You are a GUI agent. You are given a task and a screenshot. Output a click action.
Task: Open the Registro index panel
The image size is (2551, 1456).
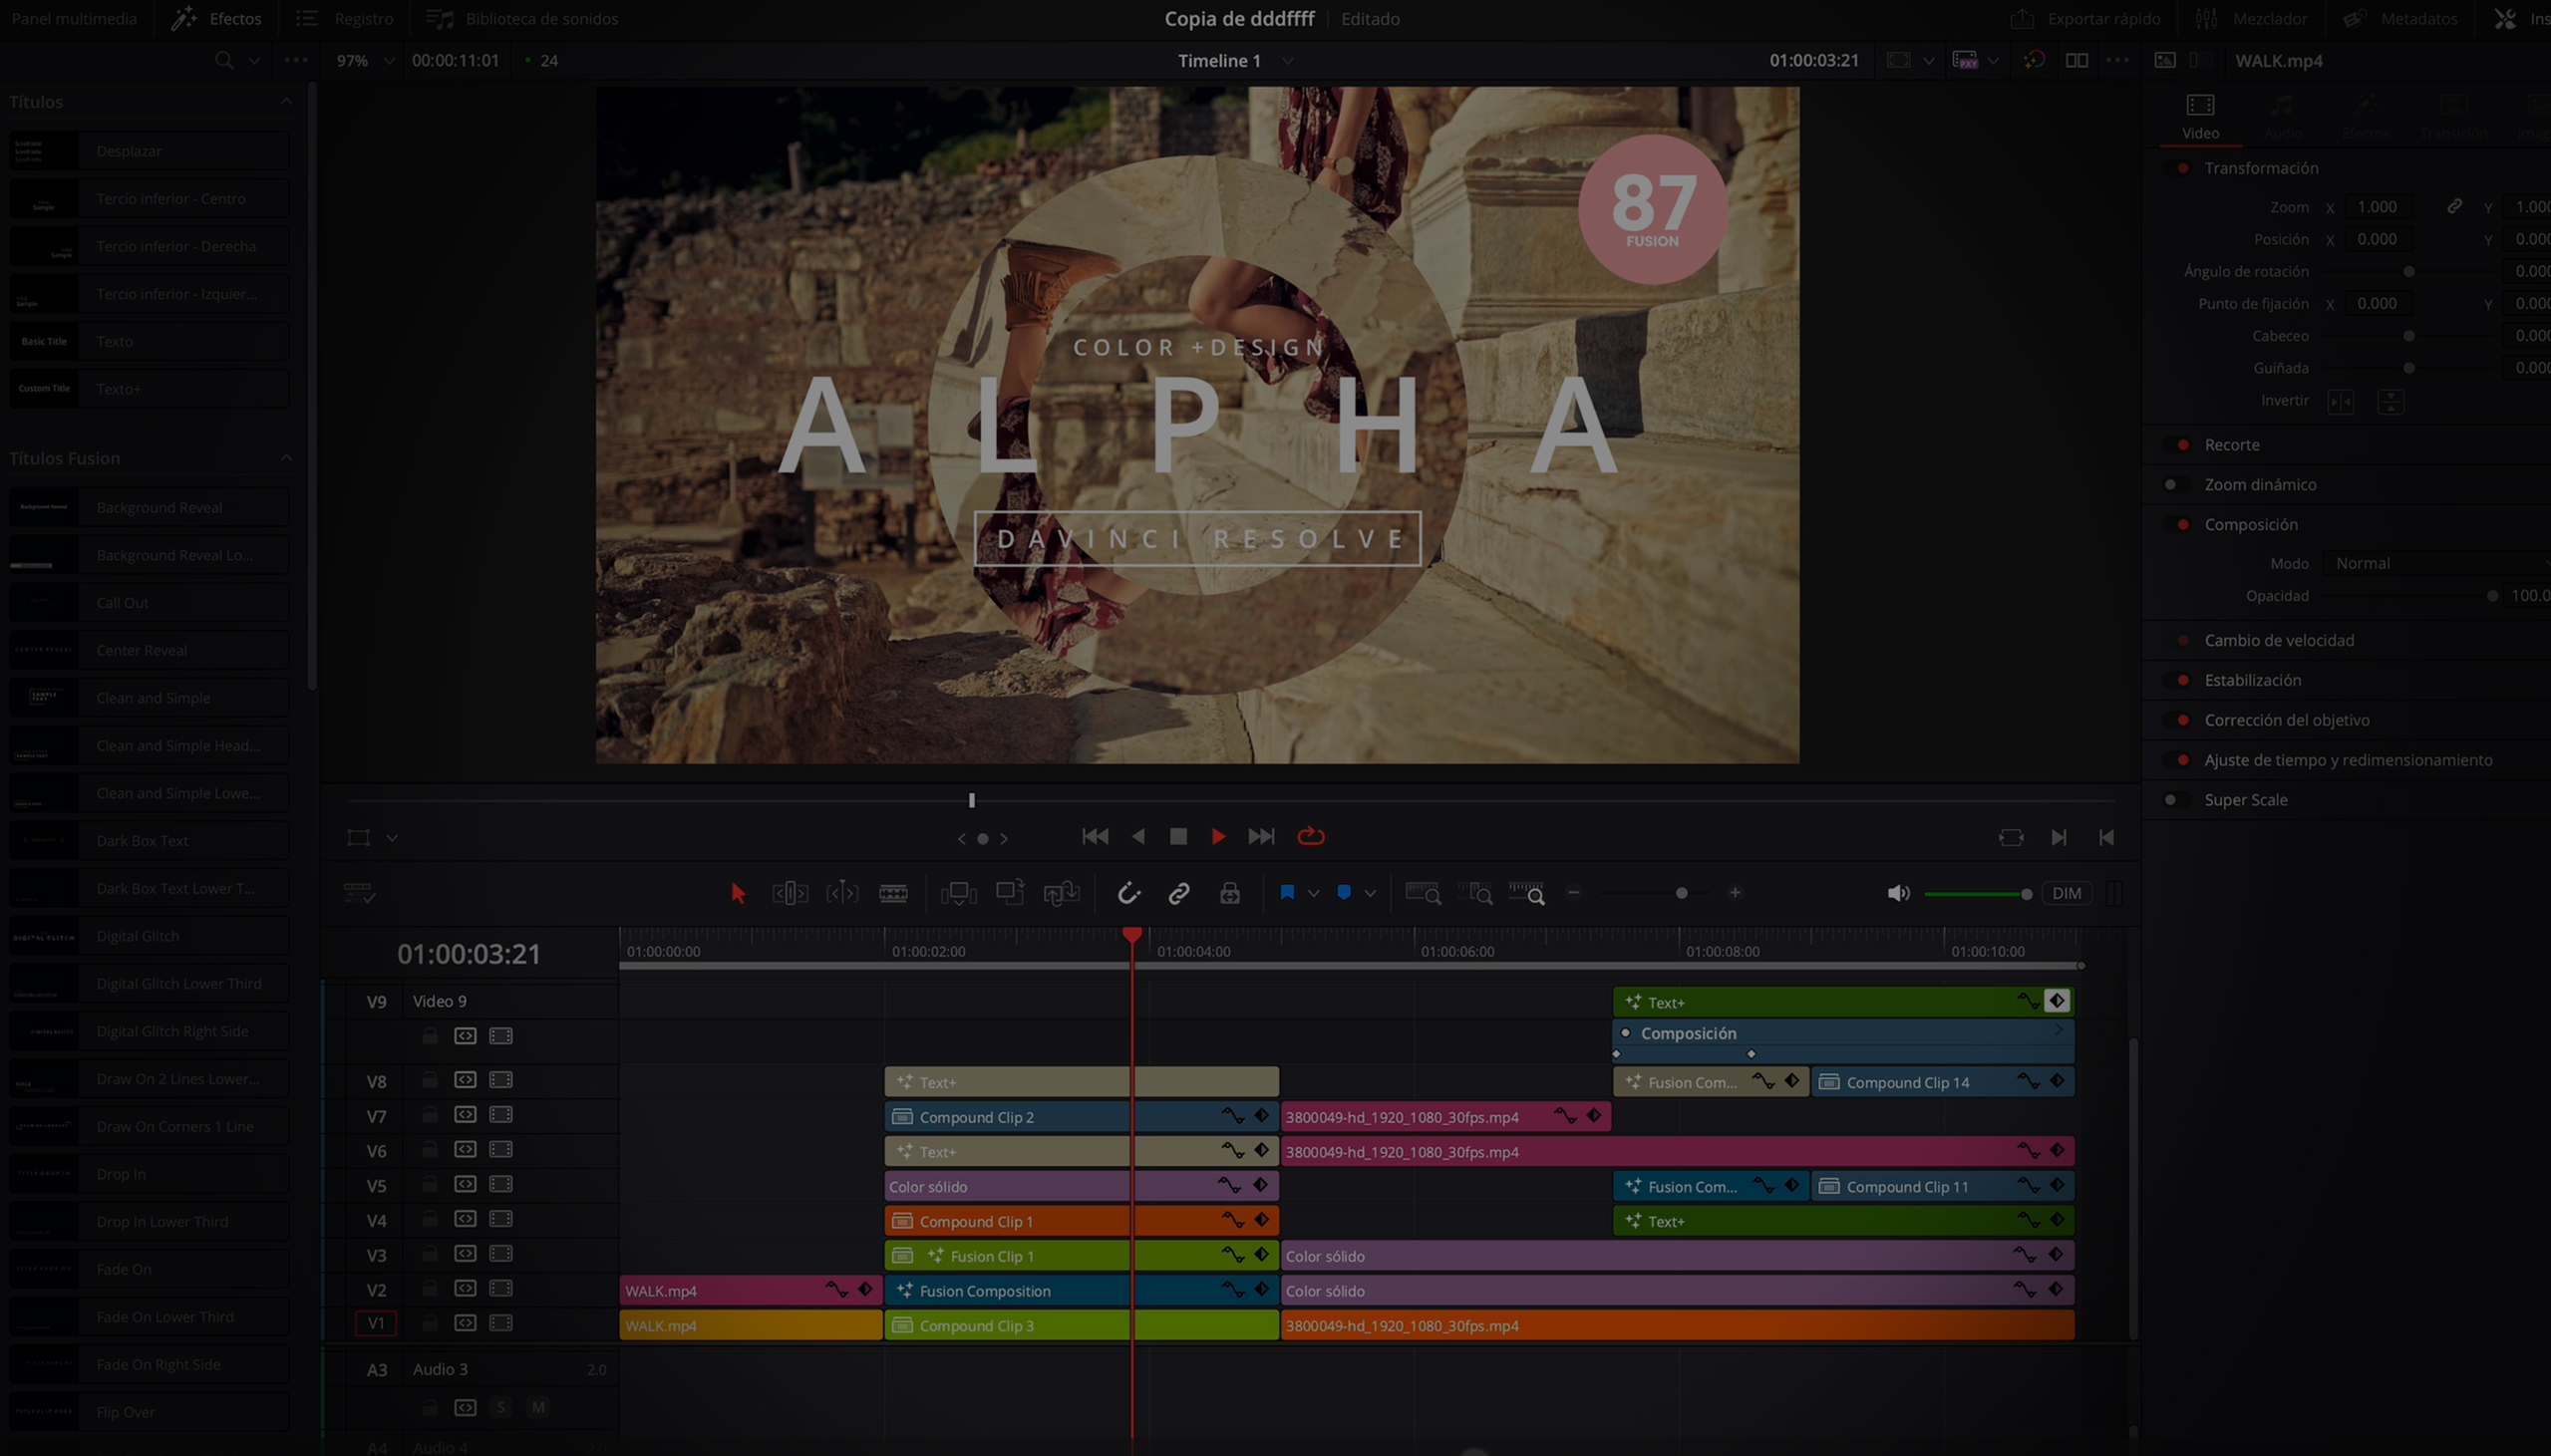(345, 18)
